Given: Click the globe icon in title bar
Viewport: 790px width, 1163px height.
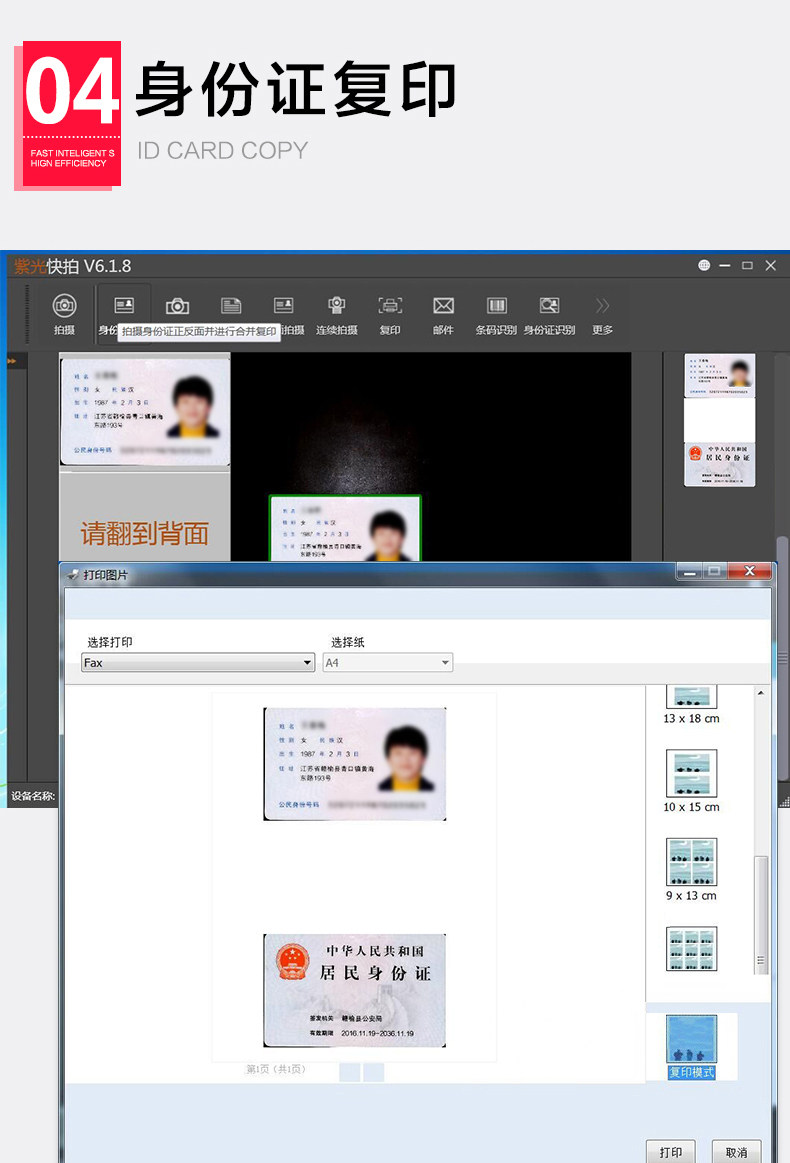Looking at the screenshot, I should pos(704,266).
